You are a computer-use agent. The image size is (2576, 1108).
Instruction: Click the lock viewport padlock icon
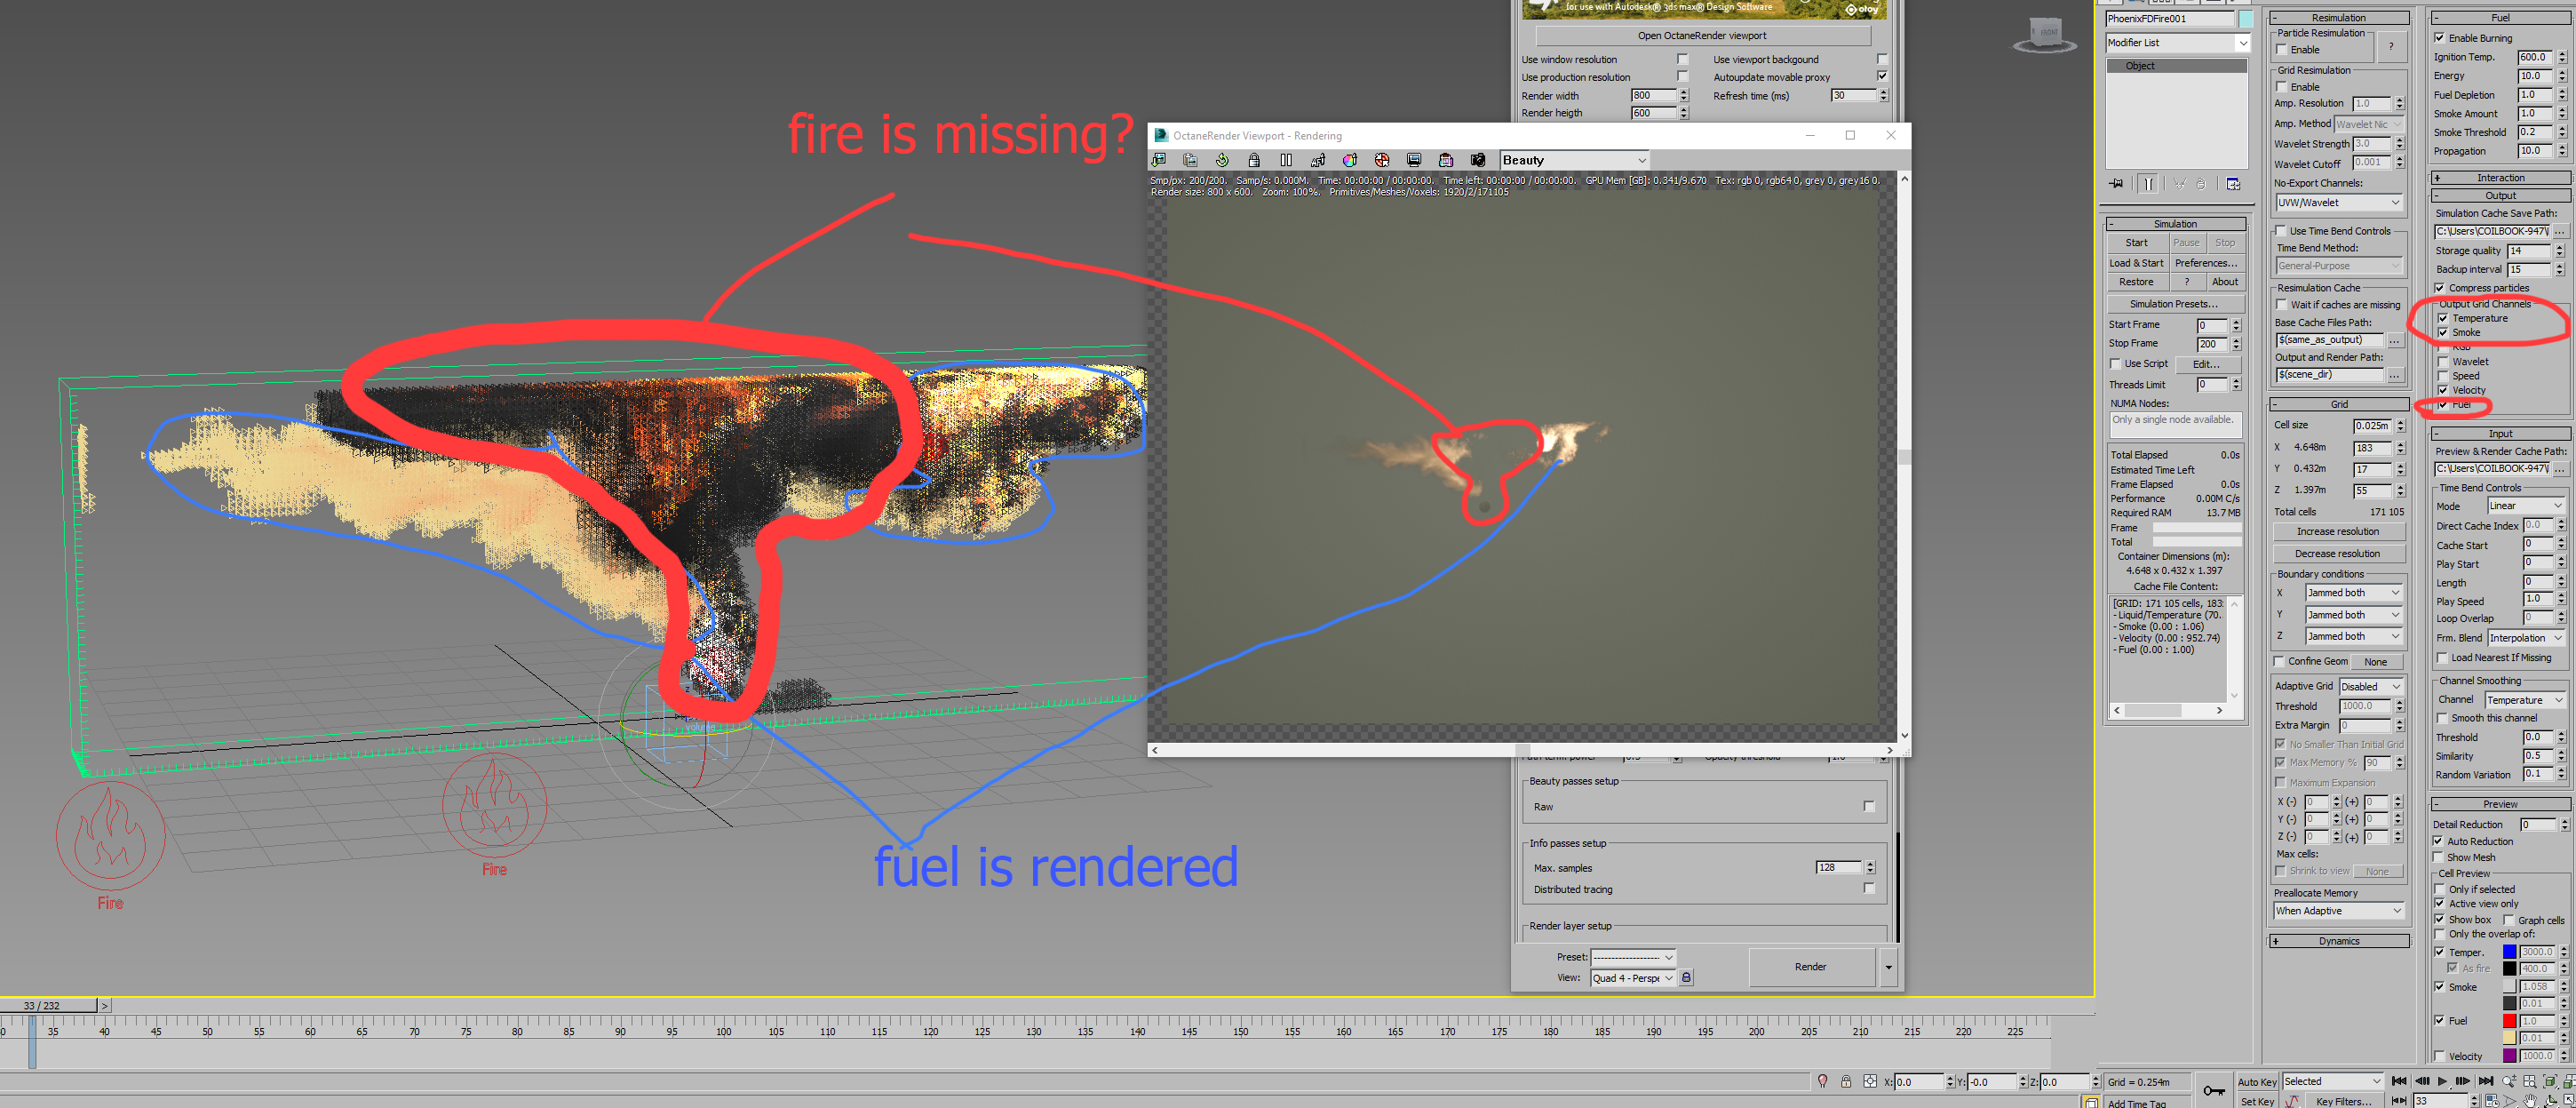(x=1254, y=160)
